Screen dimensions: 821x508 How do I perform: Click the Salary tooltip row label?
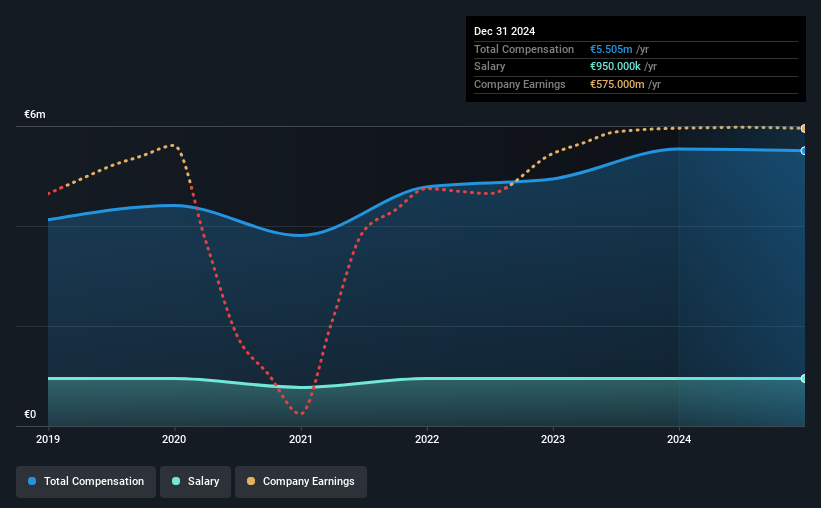pyautogui.click(x=490, y=67)
